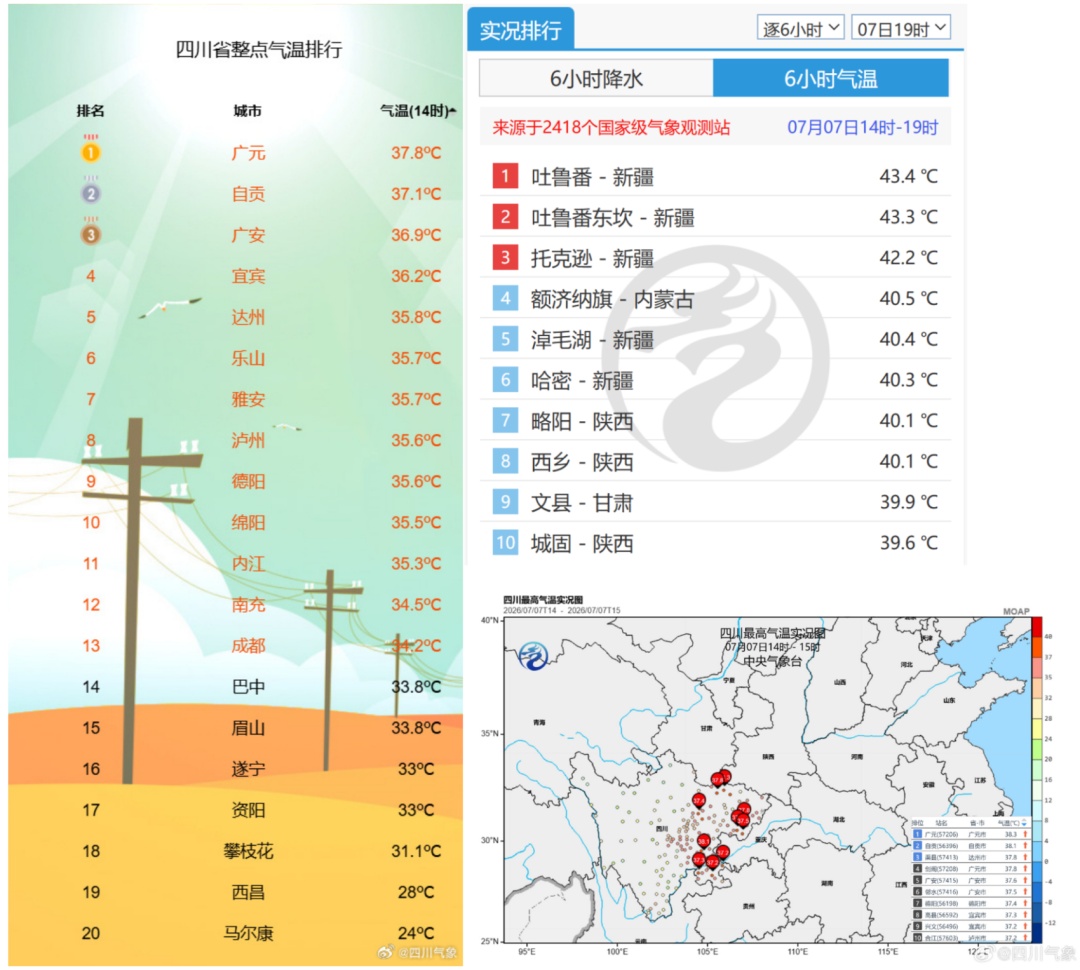This screenshot has width=1080, height=970.
Task: Click the 07月07日14时-19时 time range text
Action: point(862,127)
